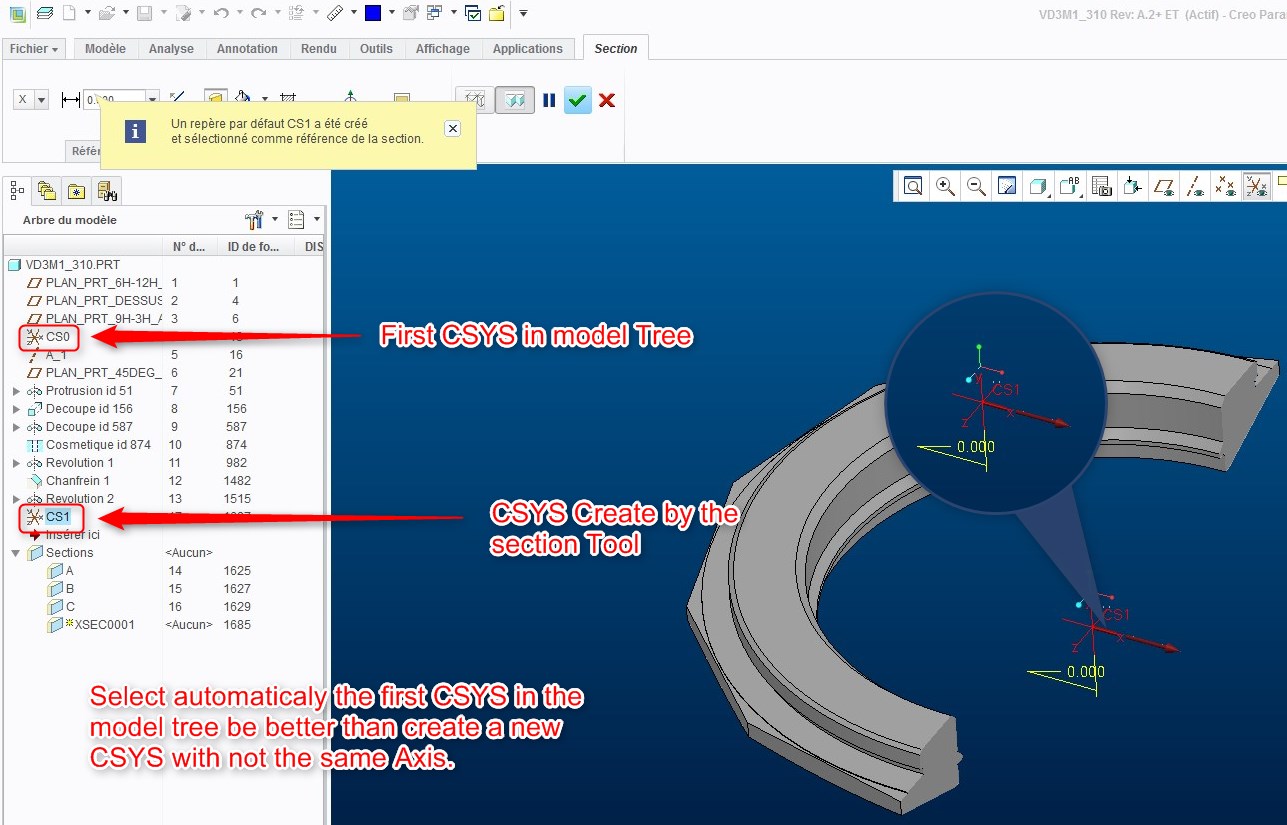Open the folder browser panel tab
This screenshot has width=1287, height=825.
click(46, 190)
